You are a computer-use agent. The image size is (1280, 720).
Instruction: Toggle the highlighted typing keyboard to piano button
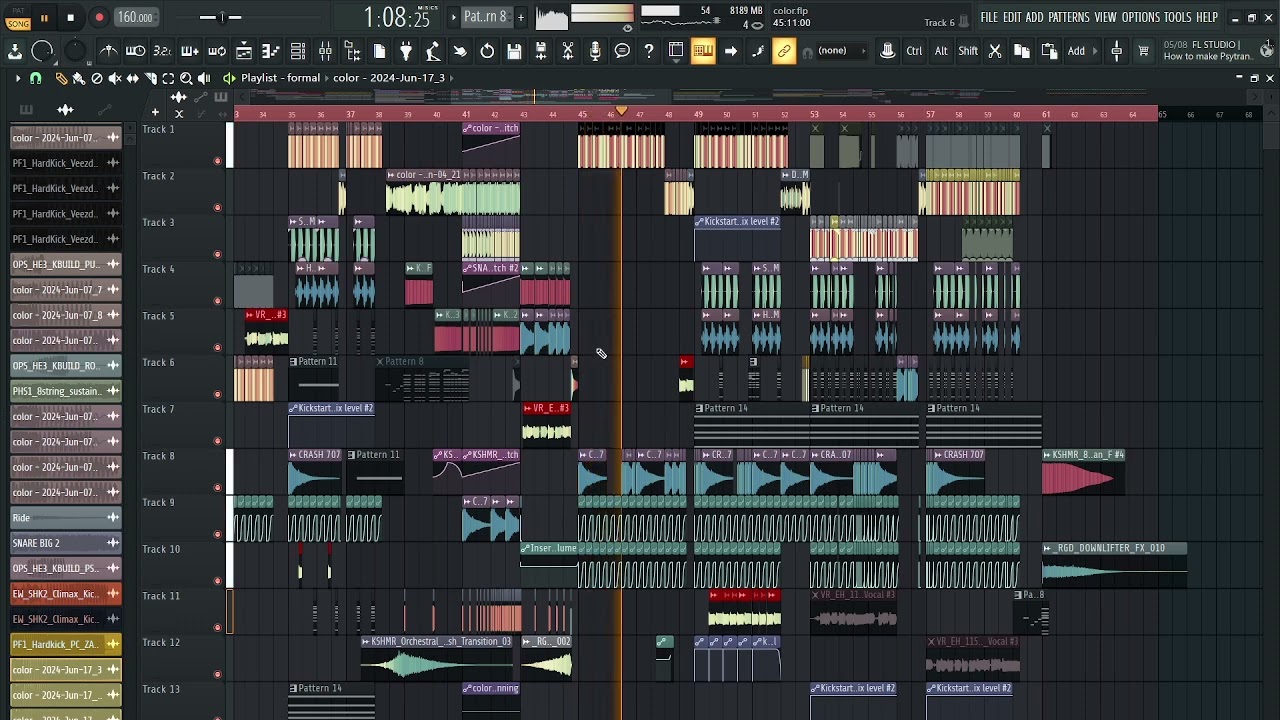coord(703,51)
